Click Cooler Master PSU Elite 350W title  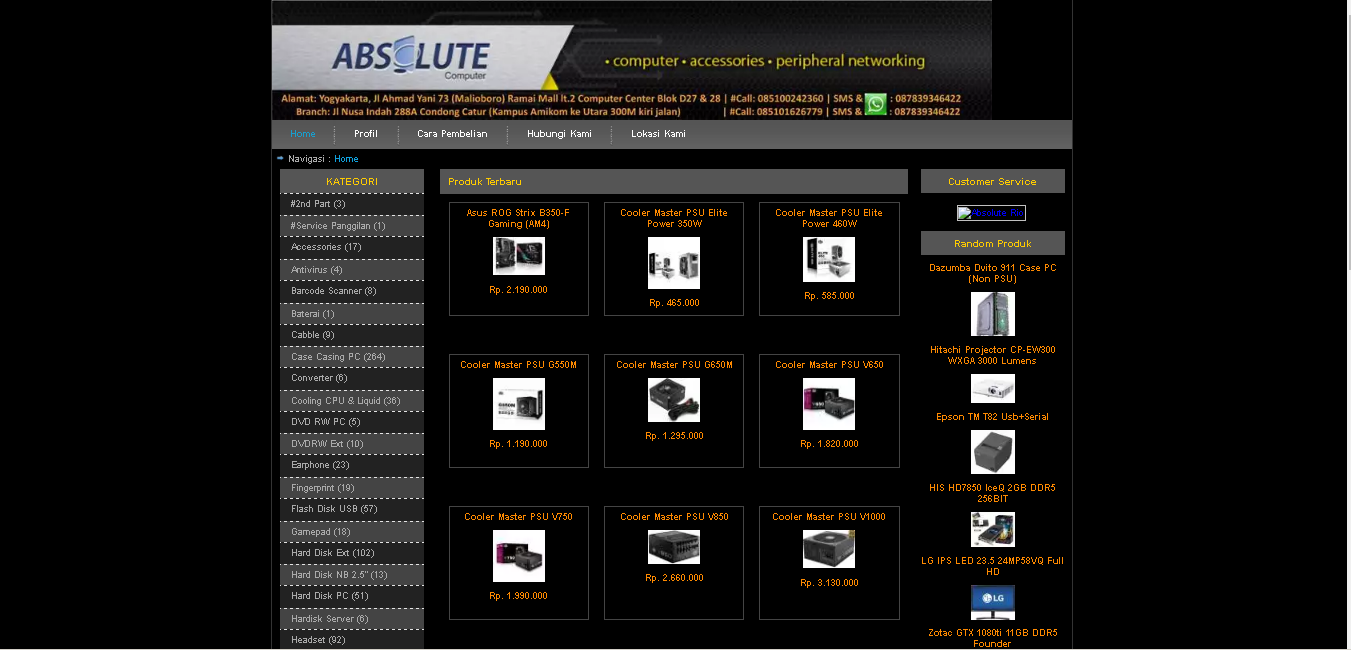(674, 218)
